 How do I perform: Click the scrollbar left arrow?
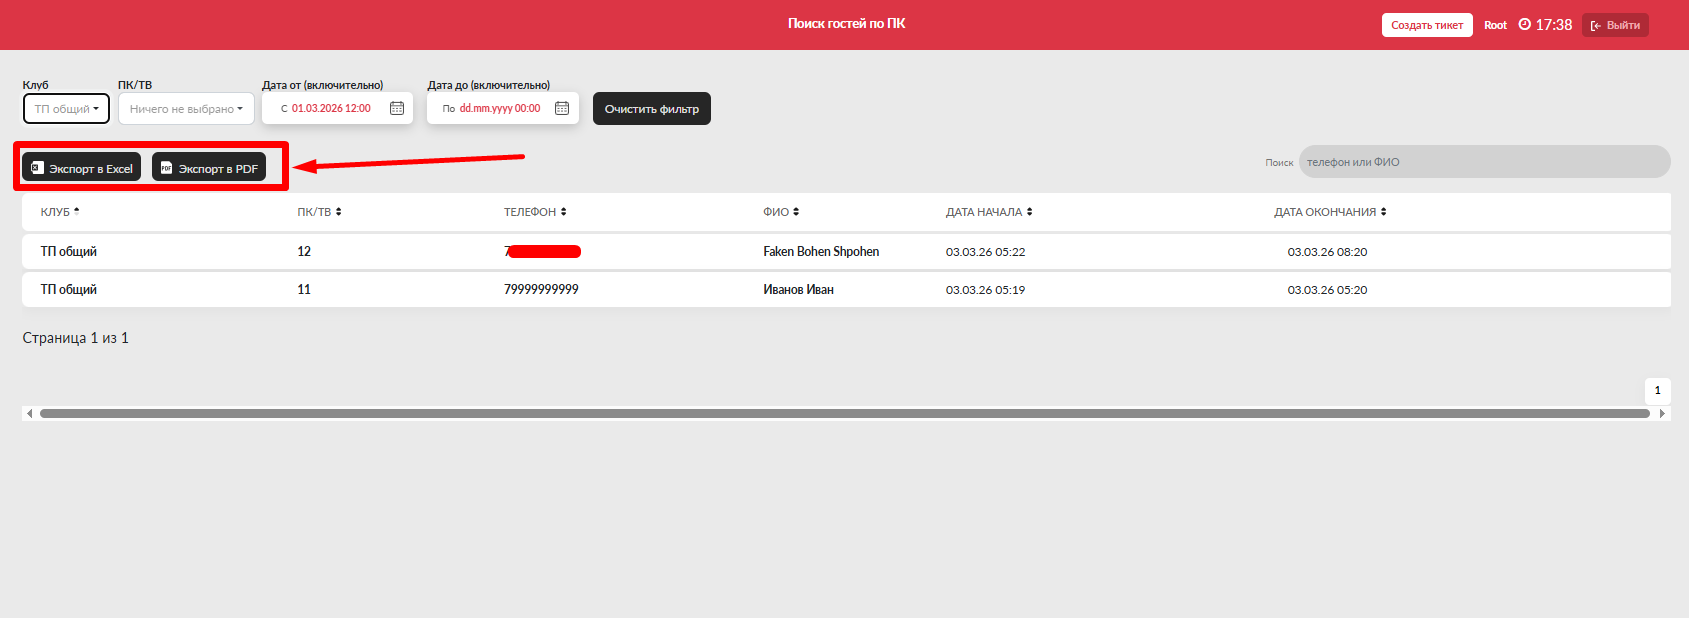(29, 413)
